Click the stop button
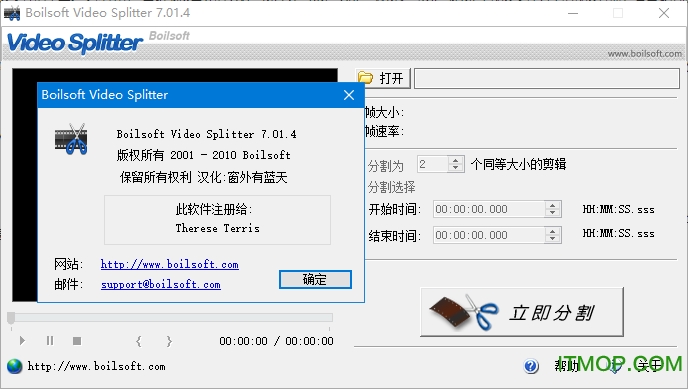688x389 pixels. point(77,341)
